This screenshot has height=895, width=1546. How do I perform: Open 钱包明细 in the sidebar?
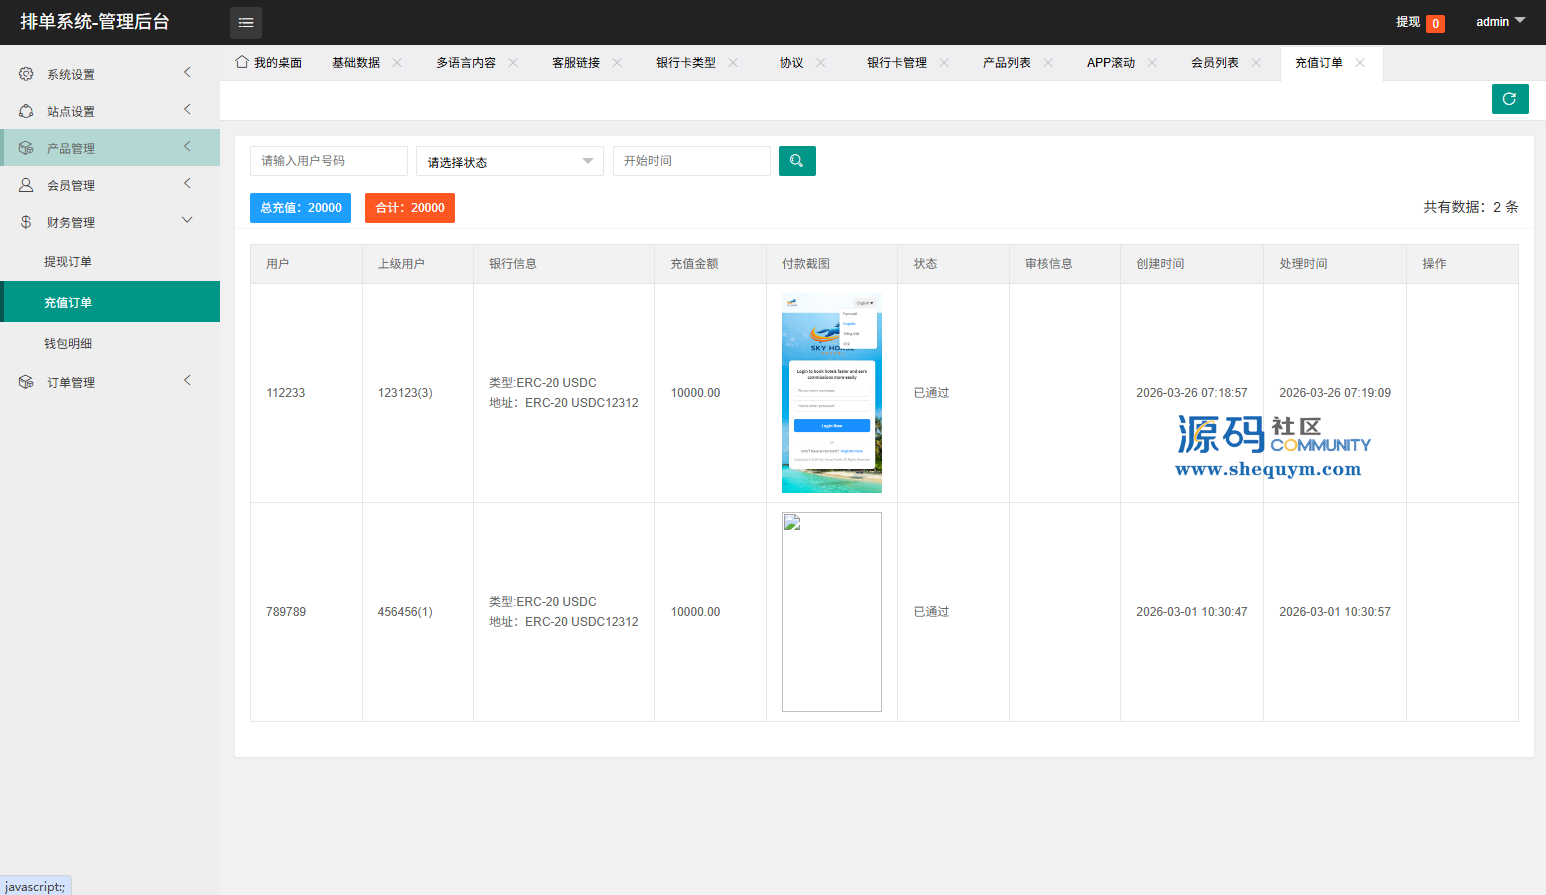68,344
